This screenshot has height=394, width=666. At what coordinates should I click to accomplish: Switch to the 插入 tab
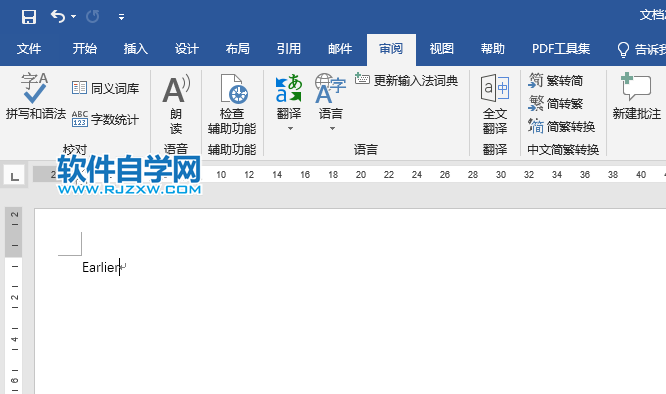tap(135, 49)
